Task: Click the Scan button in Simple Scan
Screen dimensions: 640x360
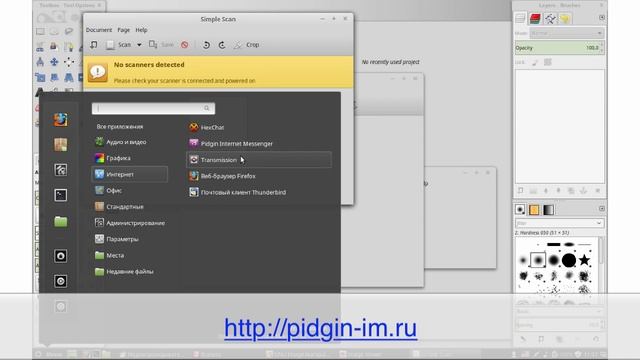Action: point(119,45)
